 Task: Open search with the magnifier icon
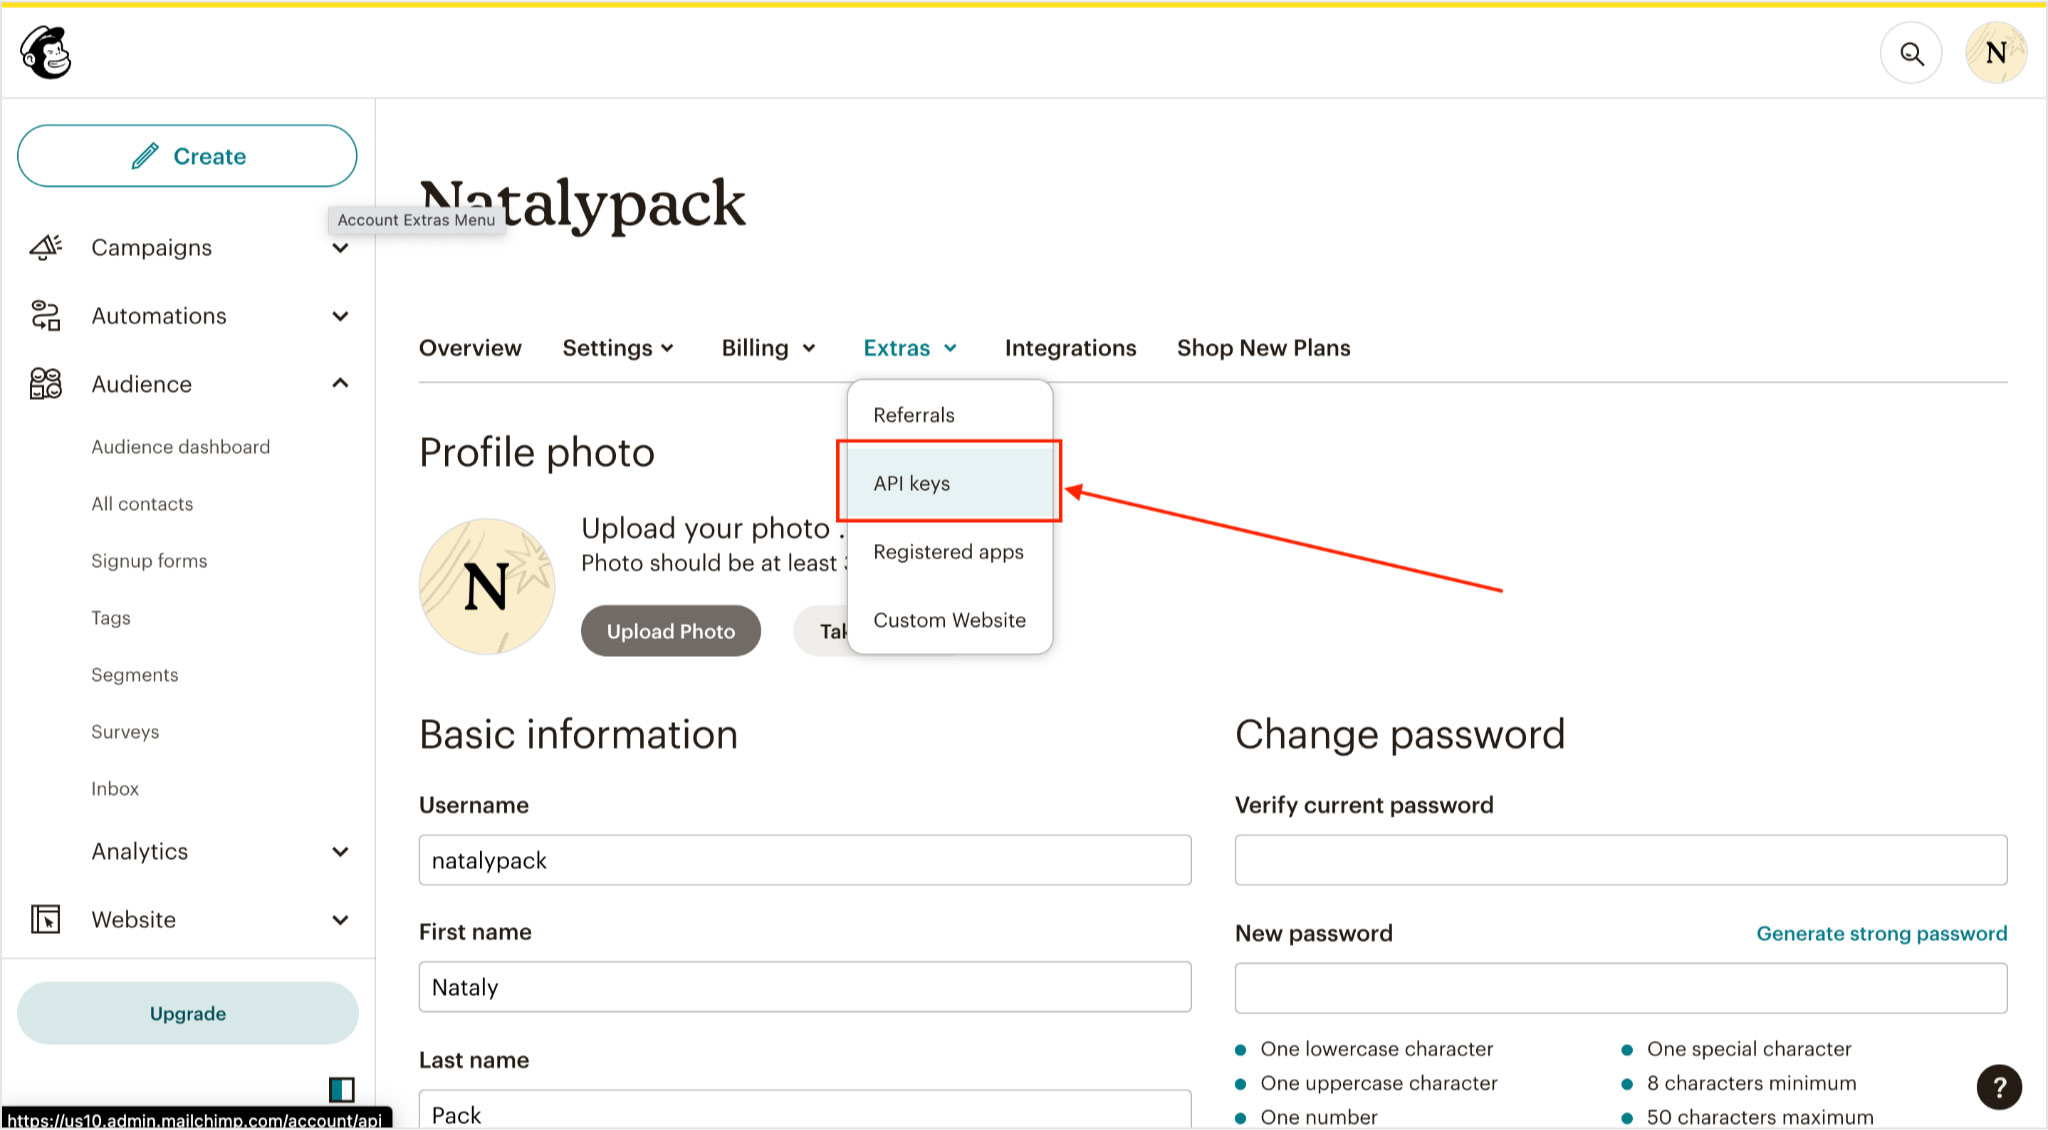[x=1911, y=53]
